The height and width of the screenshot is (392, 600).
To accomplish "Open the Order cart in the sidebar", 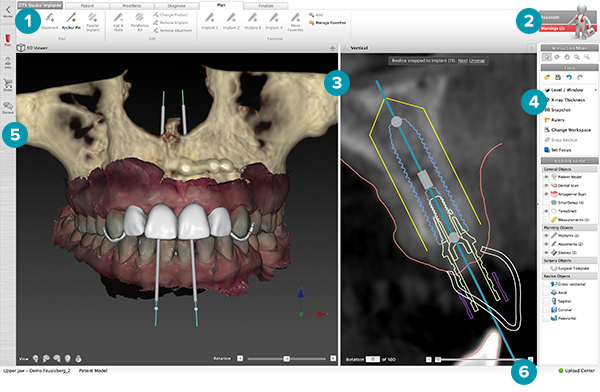I will 8,85.
